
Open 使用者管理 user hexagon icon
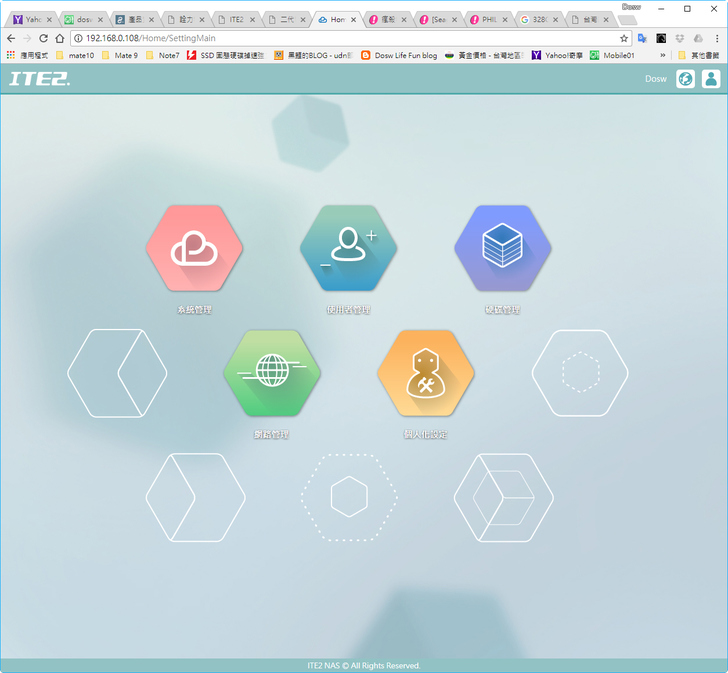coord(348,248)
